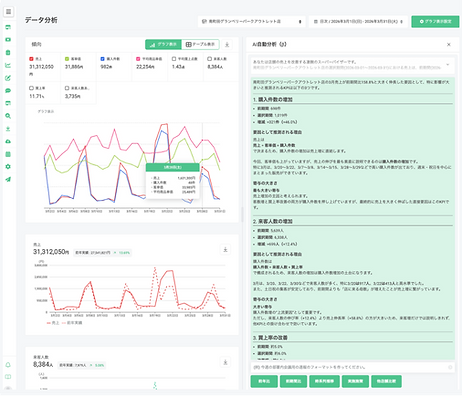Expand the AI prompt text chevron
This screenshot has height=396, width=462.
coord(447,64)
